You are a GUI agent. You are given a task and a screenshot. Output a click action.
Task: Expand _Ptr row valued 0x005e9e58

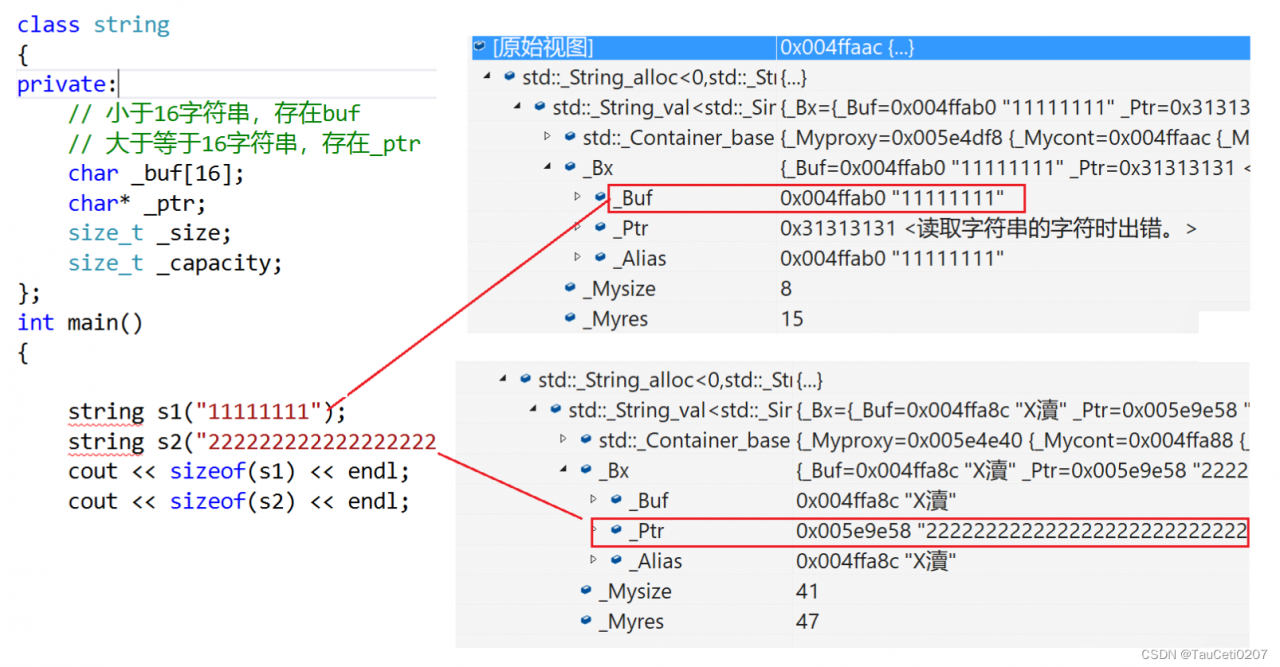593,530
